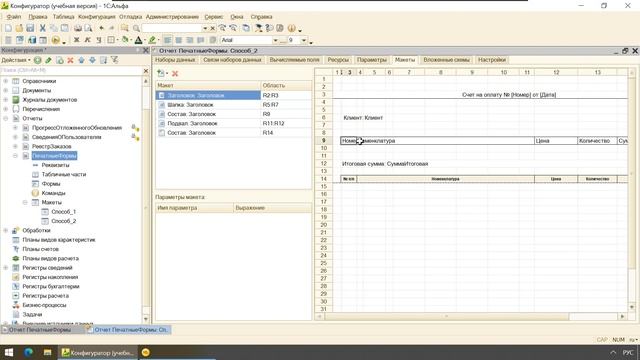Undo with the left arrow icon
The height and width of the screenshot is (360, 640).
(x=102, y=28)
